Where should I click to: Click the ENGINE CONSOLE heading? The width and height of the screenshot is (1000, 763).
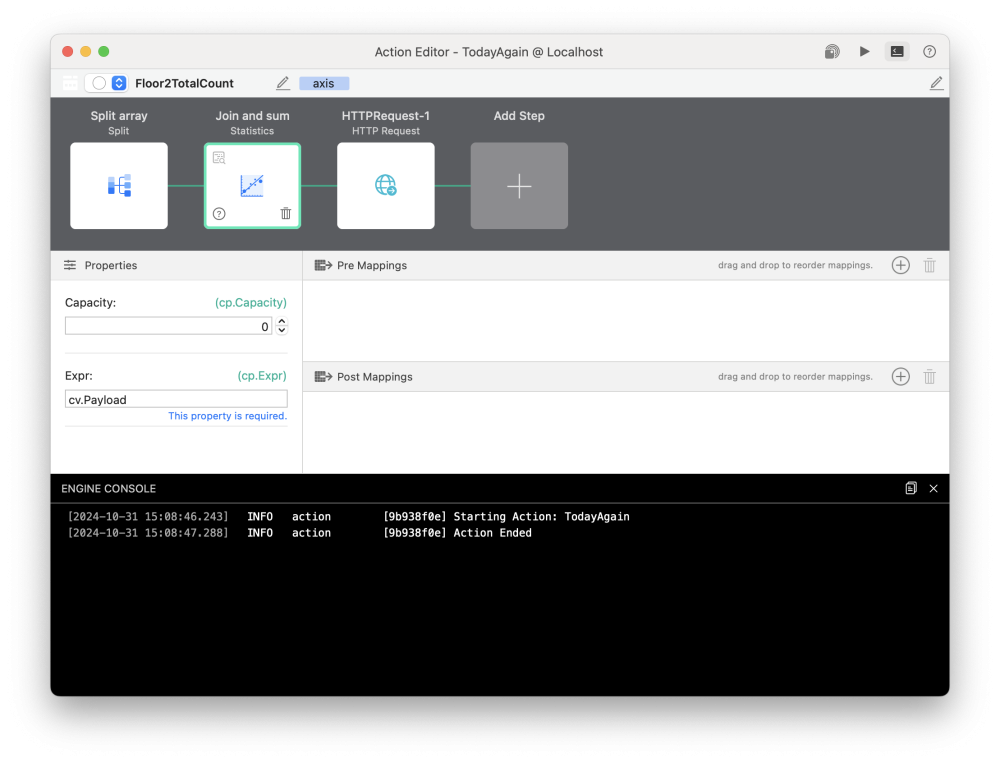tap(108, 489)
